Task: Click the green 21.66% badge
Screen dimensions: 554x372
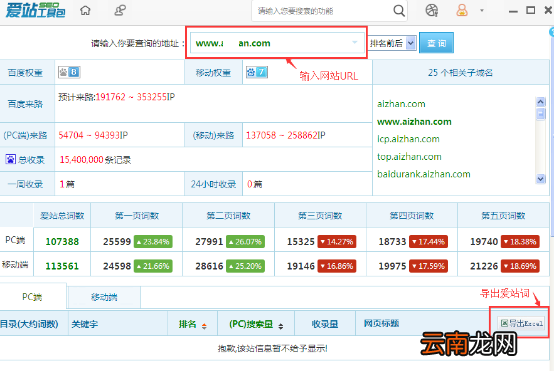Action: [x=153, y=266]
